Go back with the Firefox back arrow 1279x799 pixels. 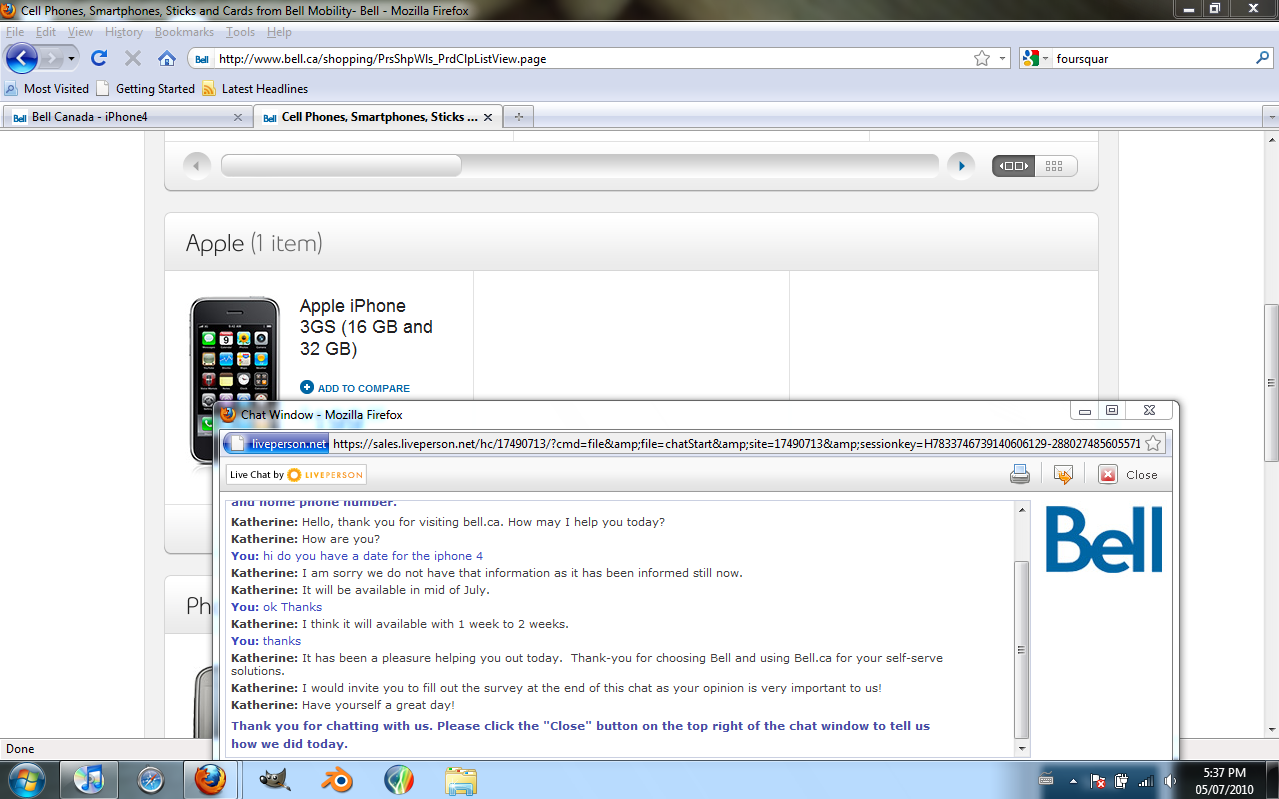point(21,57)
